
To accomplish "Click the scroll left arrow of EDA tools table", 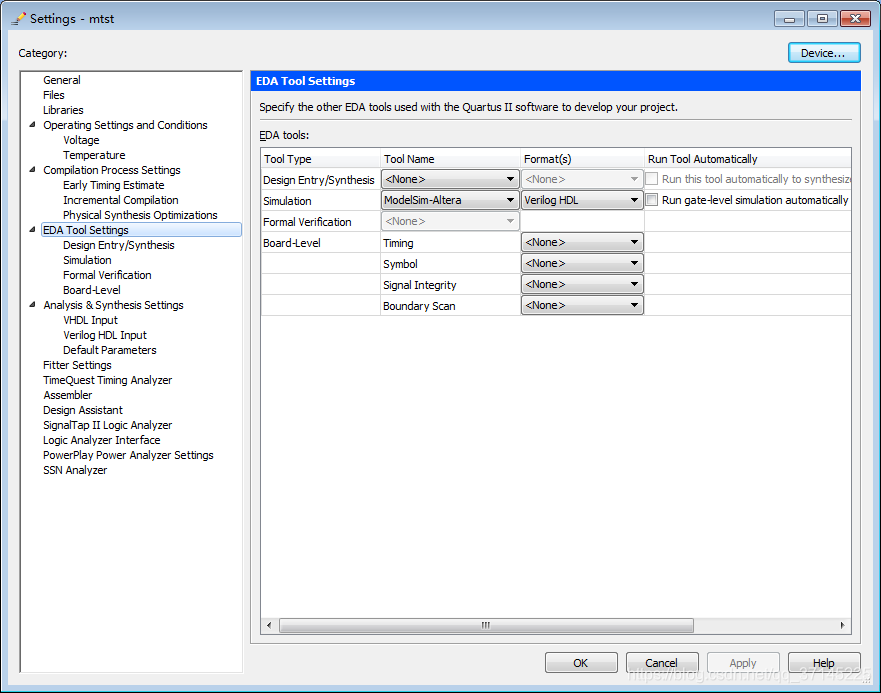I will (x=269, y=625).
